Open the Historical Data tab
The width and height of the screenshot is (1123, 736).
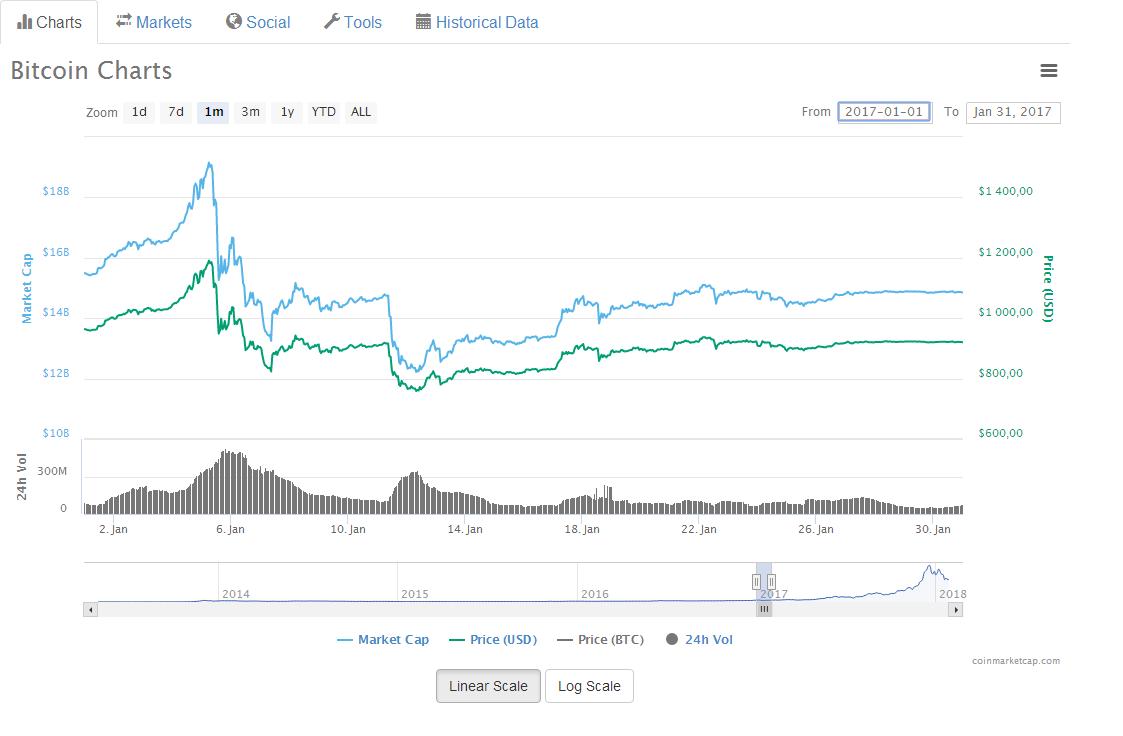point(477,22)
